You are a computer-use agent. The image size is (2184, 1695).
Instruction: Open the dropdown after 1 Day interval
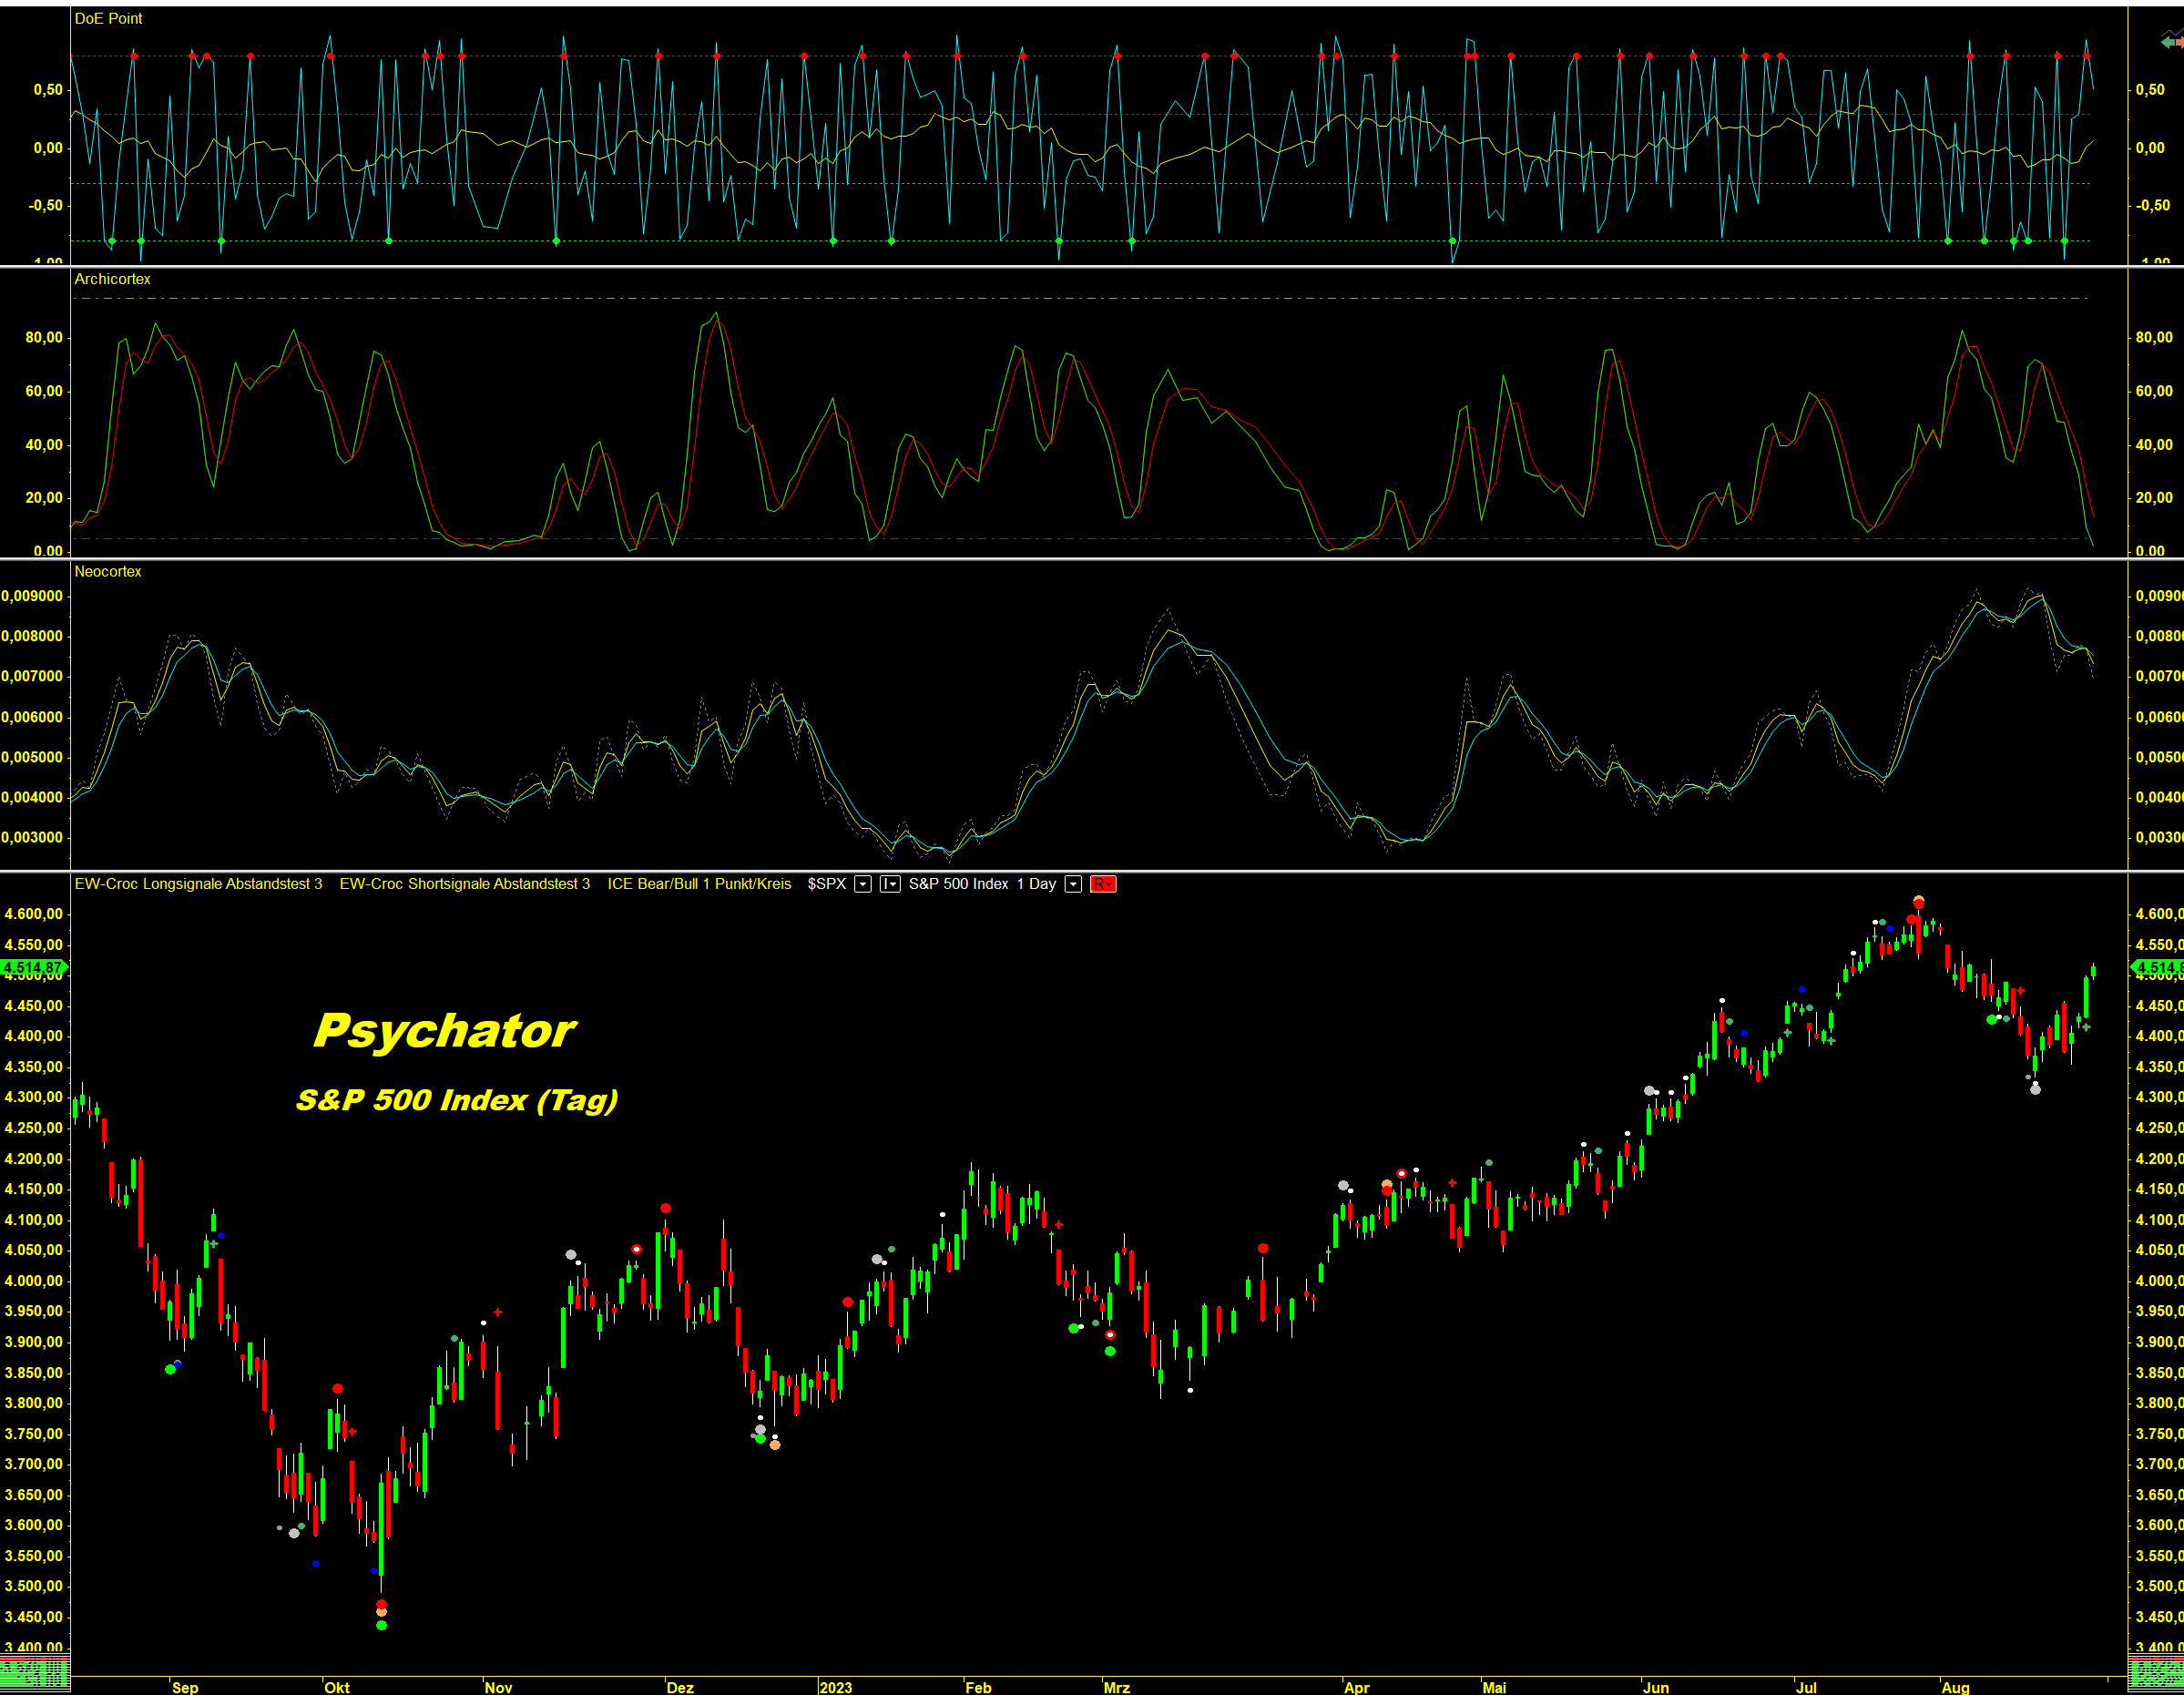click(1073, 884)
